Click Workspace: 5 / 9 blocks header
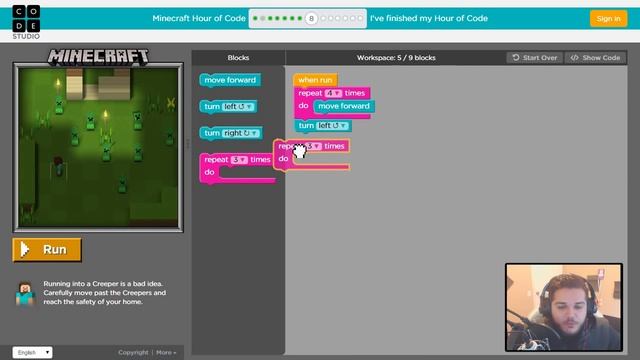The image size is (640, 360). point(396,58)
